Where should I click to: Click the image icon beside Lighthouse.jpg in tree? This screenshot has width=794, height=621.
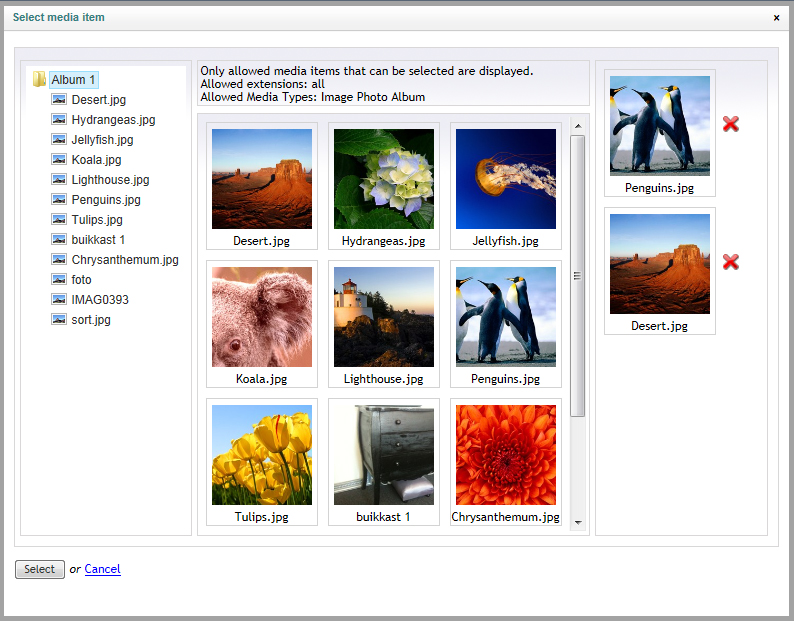pos(59,179)
